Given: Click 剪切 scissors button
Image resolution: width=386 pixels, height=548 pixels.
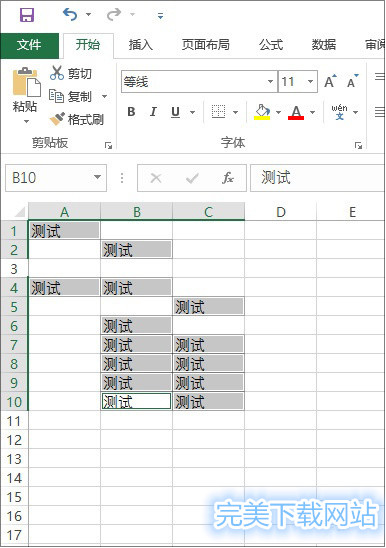Looking at the screenshot, I should coord(71,73).
